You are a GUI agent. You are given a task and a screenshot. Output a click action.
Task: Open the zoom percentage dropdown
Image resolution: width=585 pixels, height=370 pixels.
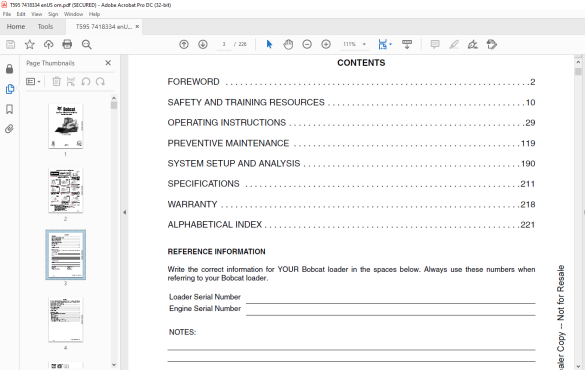click(364, 44)
